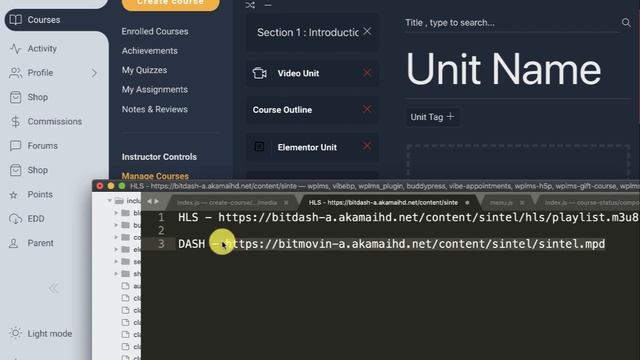Click the Profile people icon
The width and height of the screenshot is (640, 360).
click(x=16, y=73)
